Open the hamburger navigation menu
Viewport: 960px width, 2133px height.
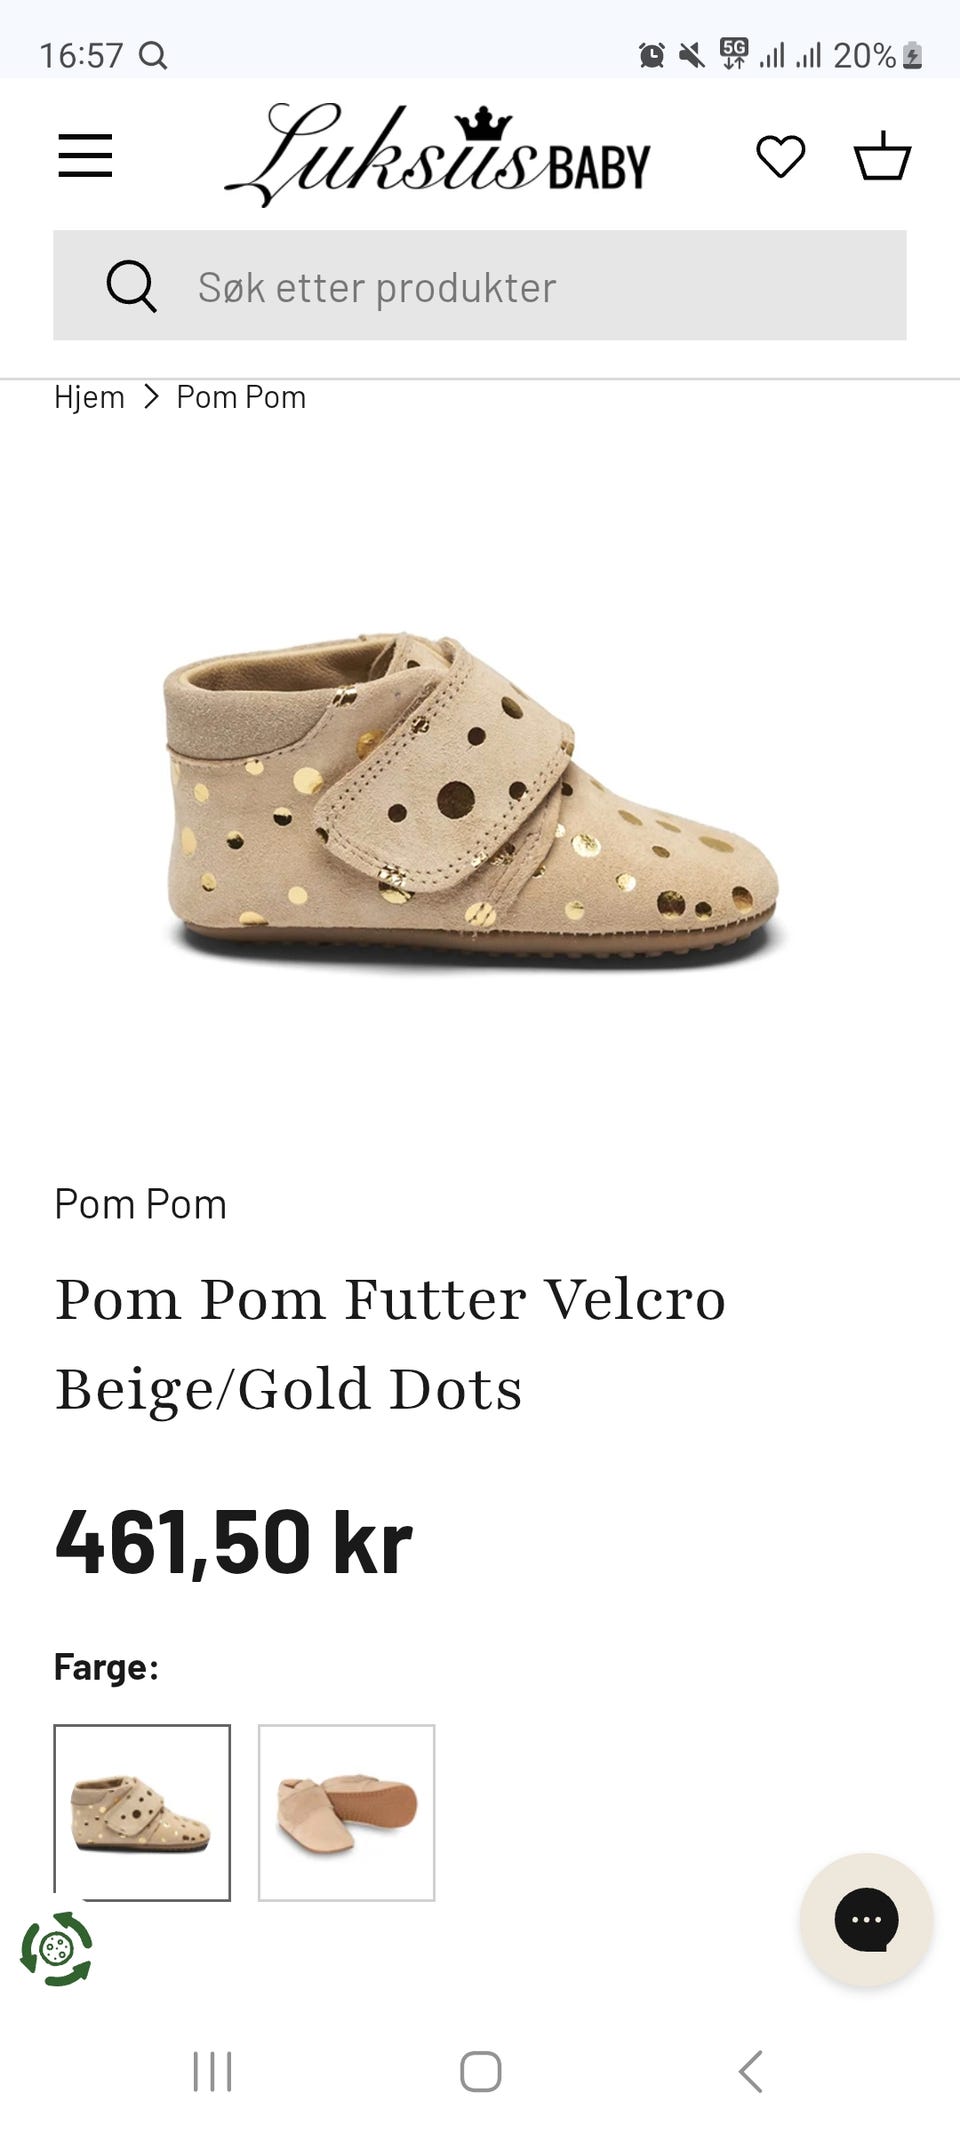(85, 156)
